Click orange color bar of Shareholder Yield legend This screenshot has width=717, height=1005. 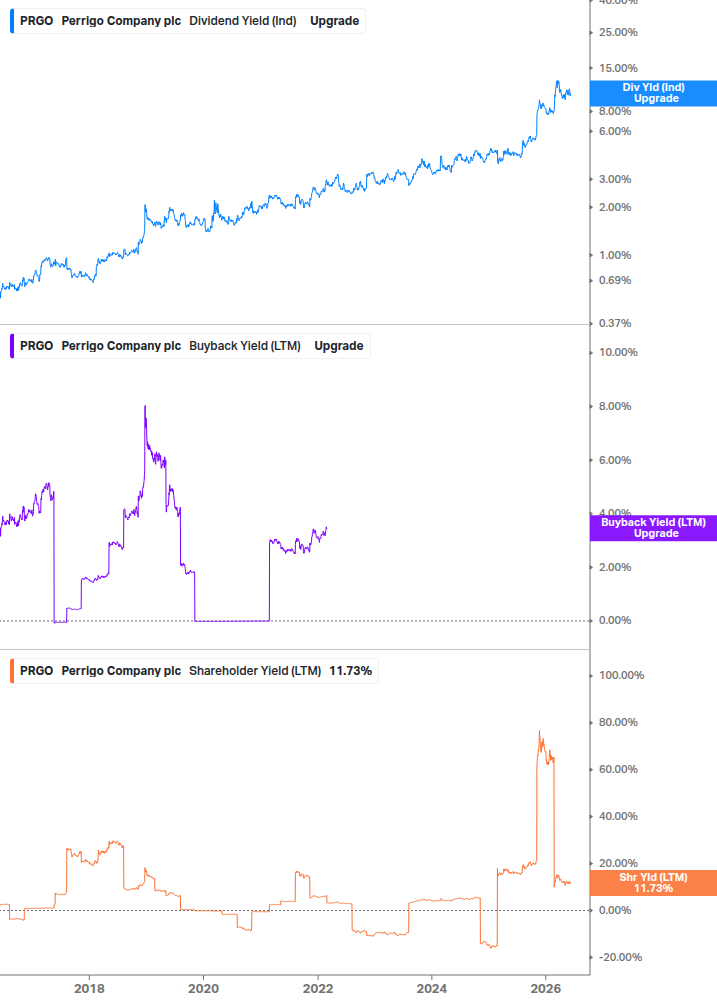12,671
